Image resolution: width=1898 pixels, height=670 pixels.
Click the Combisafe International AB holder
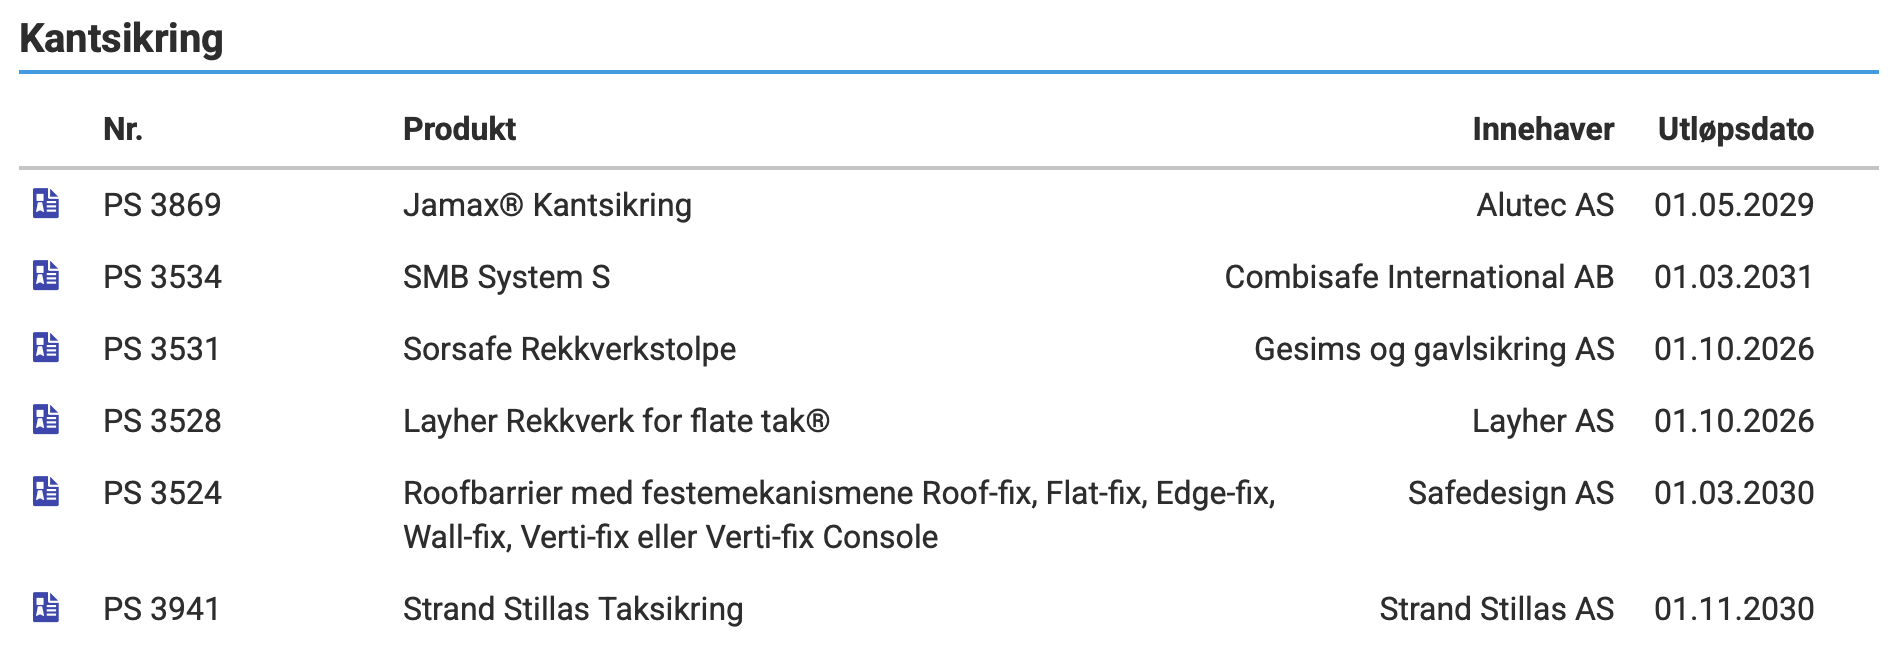[1419, 277]
